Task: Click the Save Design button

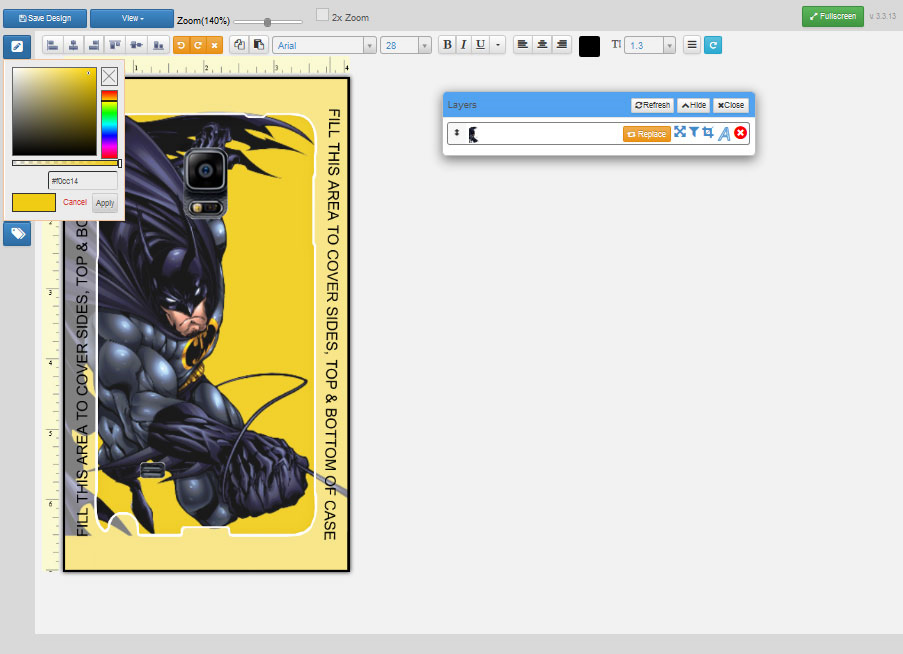Action: (x=44, y=18)
